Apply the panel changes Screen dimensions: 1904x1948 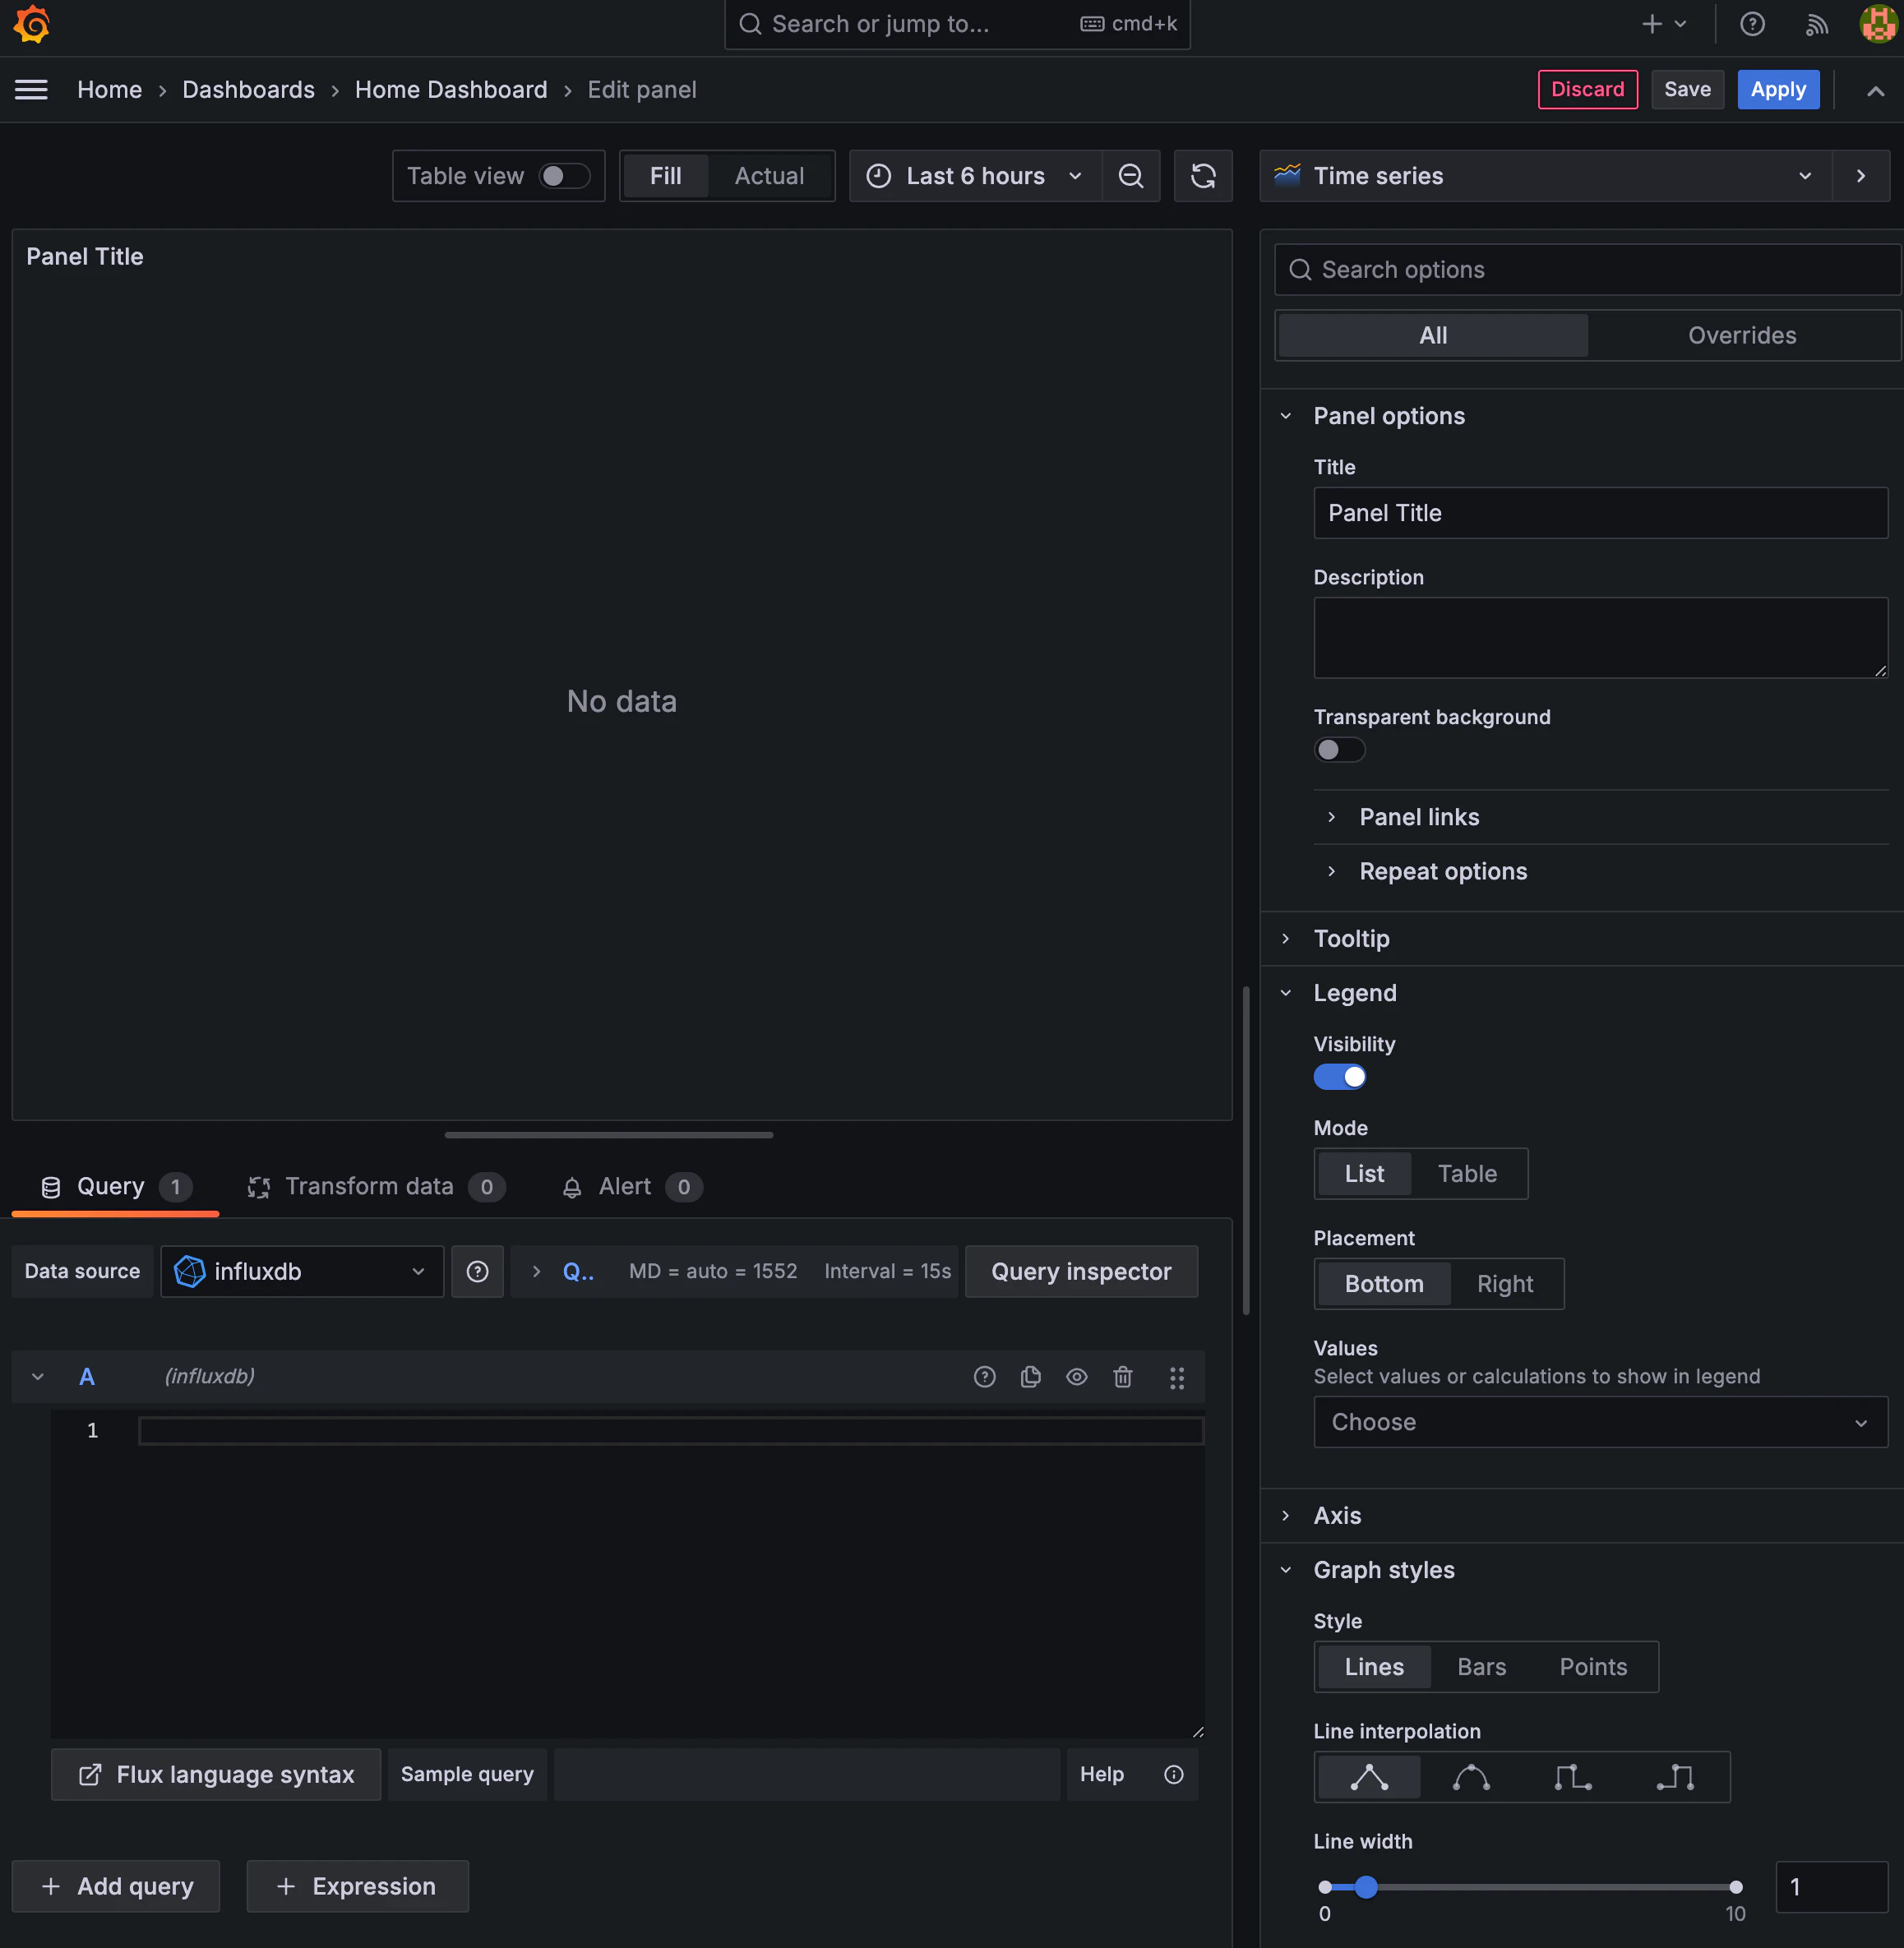(1778, 90)
